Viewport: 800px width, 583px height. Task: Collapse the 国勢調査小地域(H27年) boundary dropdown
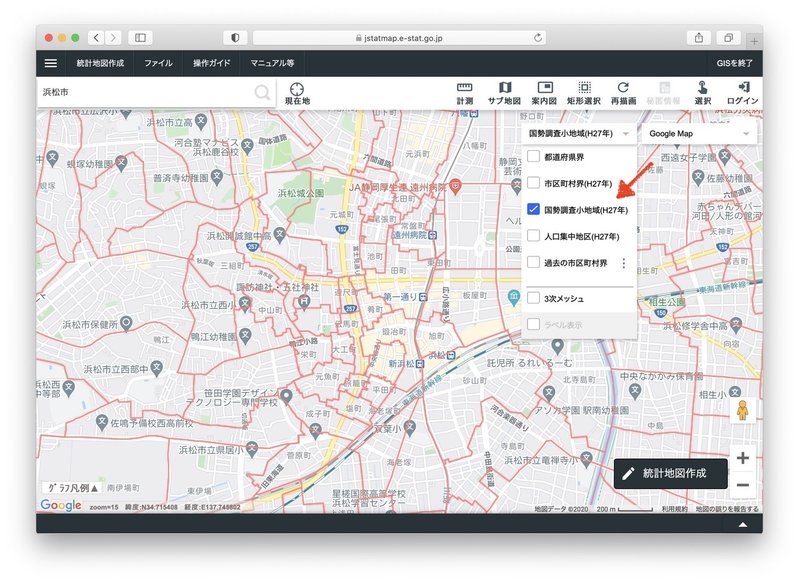[579, 134]
